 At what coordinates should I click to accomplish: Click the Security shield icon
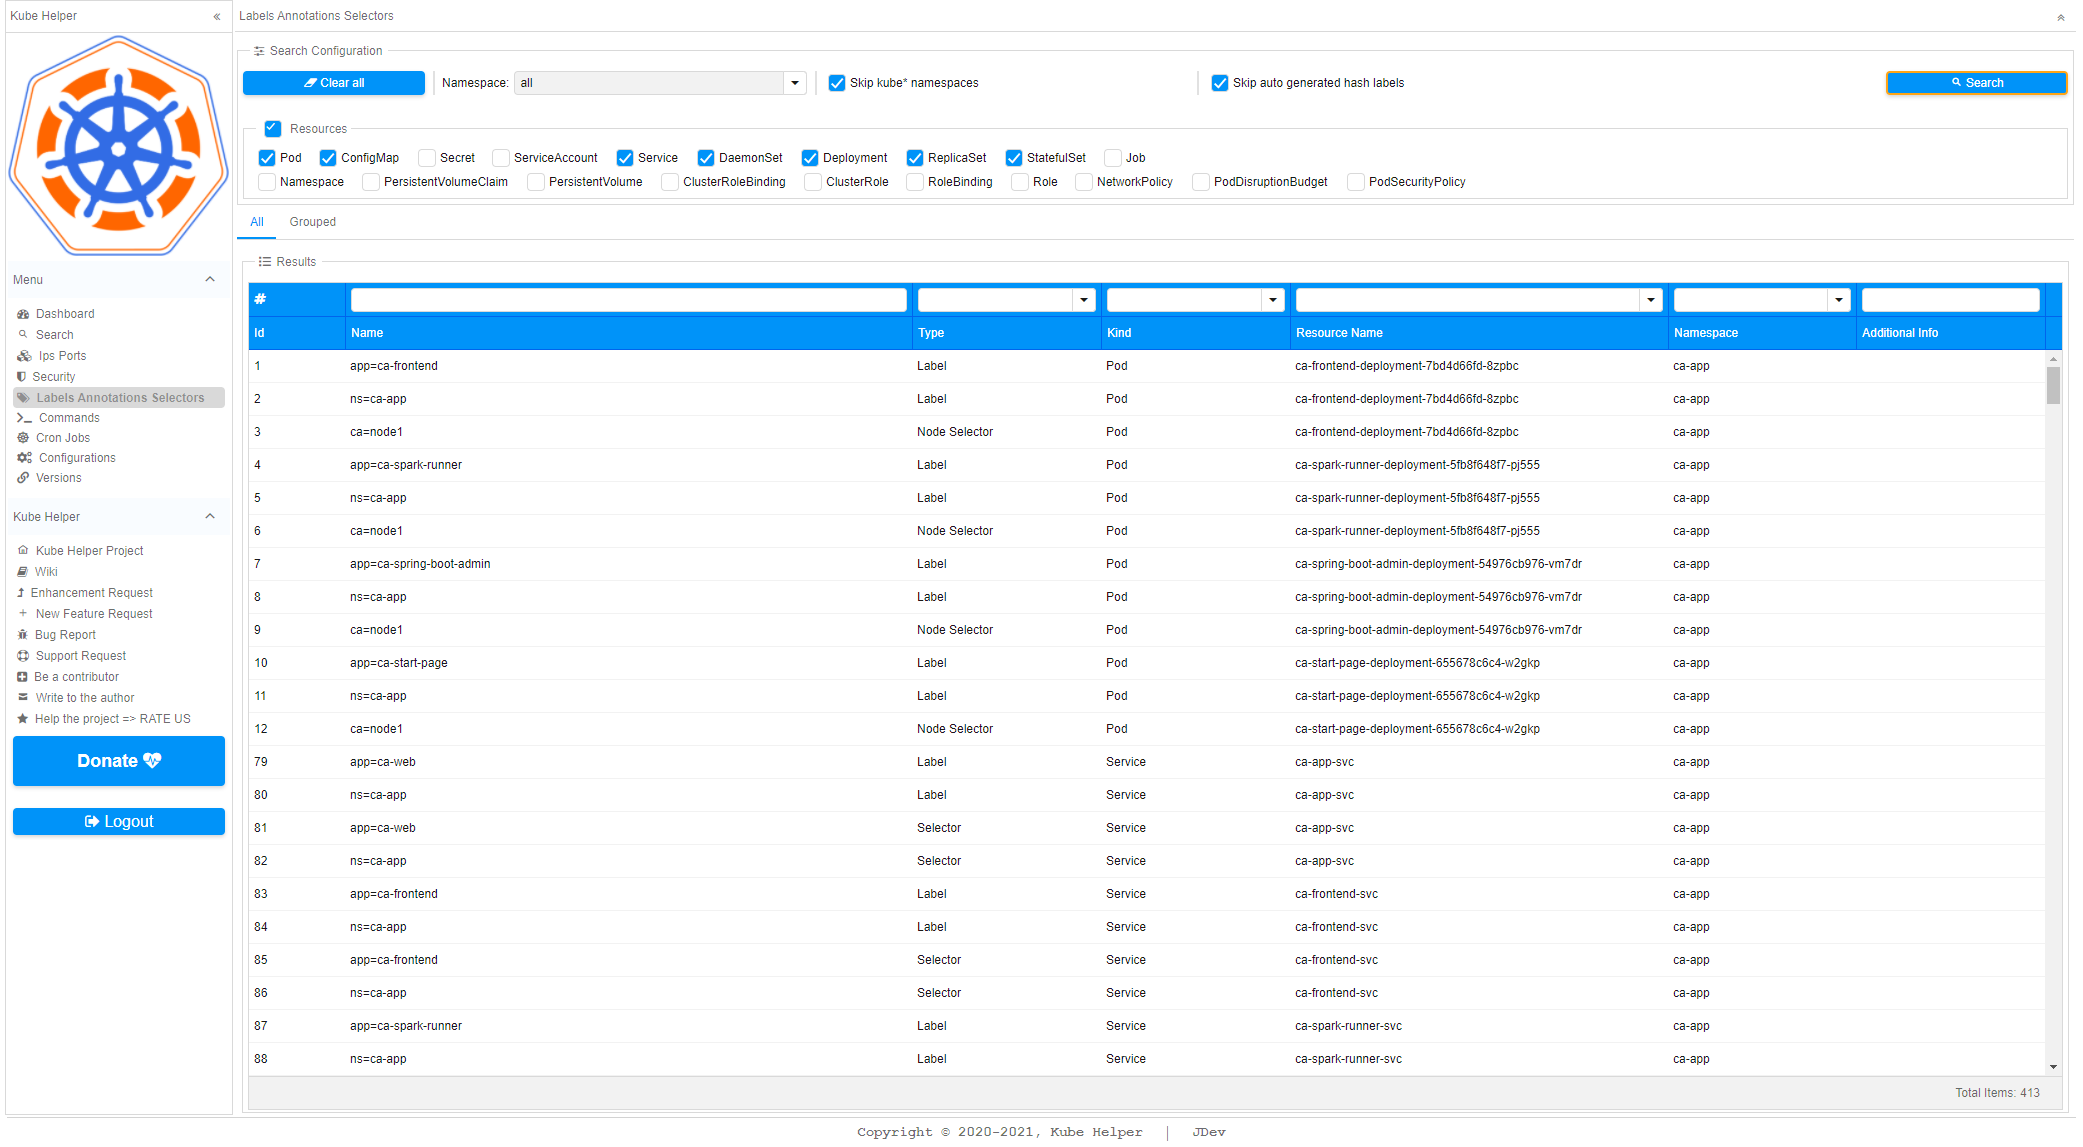pos(21,377)
